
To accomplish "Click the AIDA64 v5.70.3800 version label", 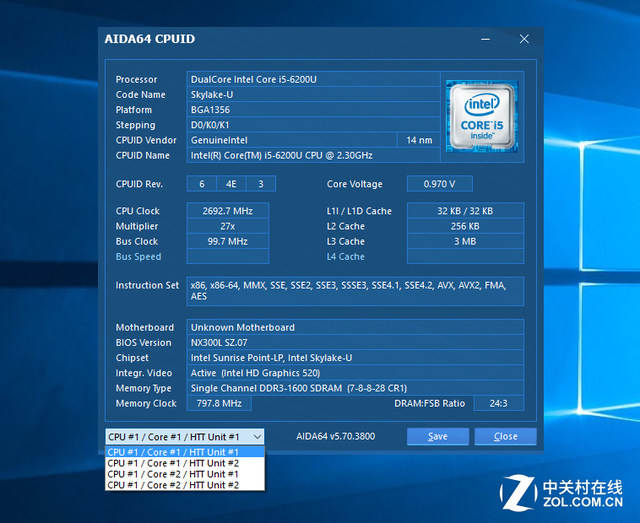I will point(336,436).
